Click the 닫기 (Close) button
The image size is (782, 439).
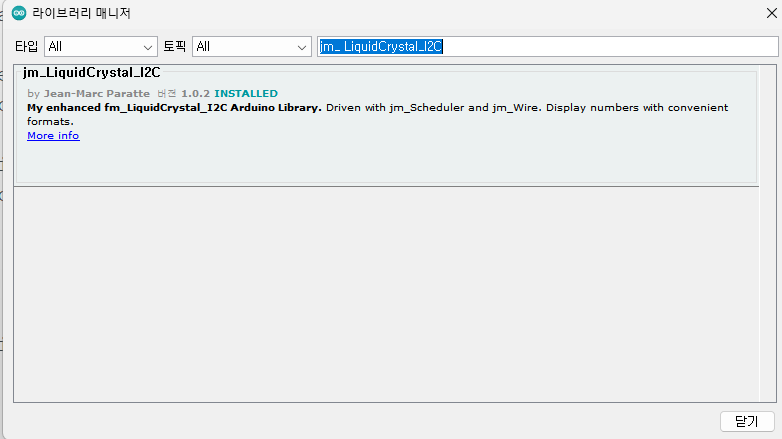click(x=747, y=422)
